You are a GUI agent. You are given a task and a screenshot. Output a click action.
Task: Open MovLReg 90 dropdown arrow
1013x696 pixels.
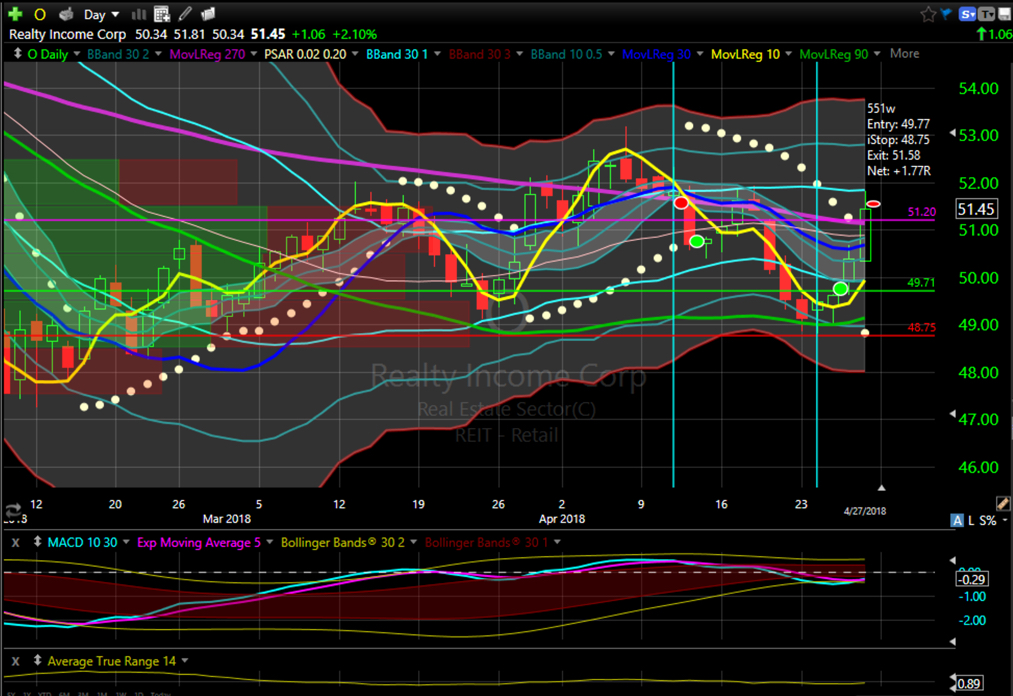click(x=877, y=54)
